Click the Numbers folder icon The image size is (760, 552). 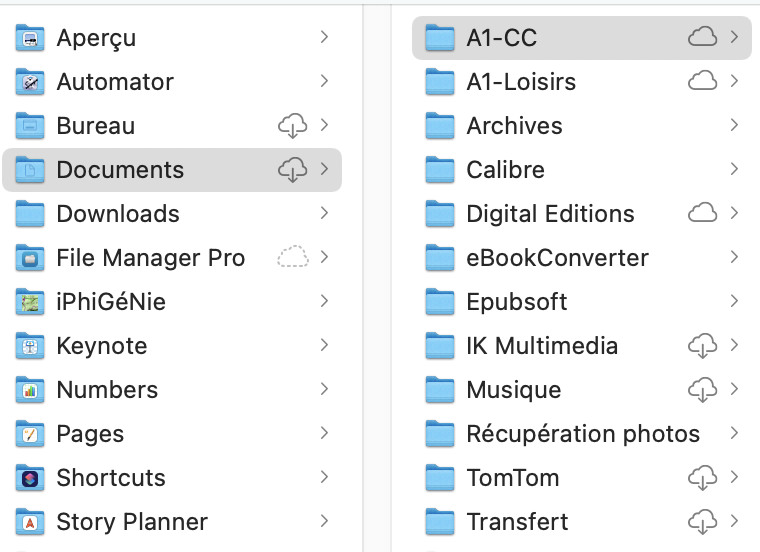(31, 390)
